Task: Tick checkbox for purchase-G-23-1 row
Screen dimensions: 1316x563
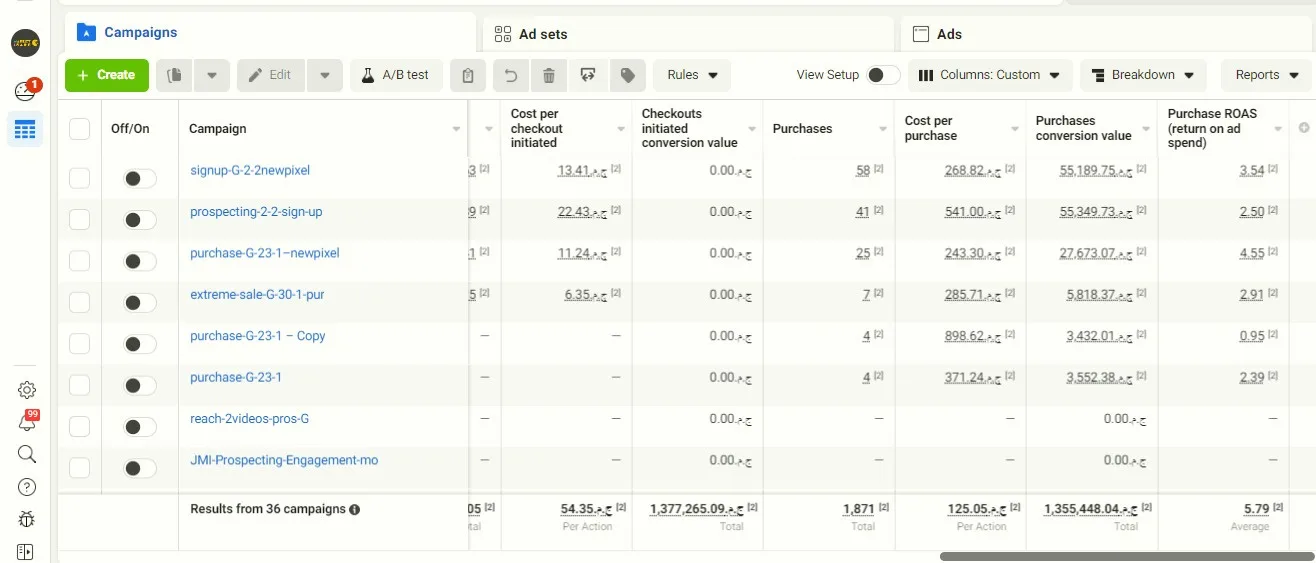Action: (79, 385)
